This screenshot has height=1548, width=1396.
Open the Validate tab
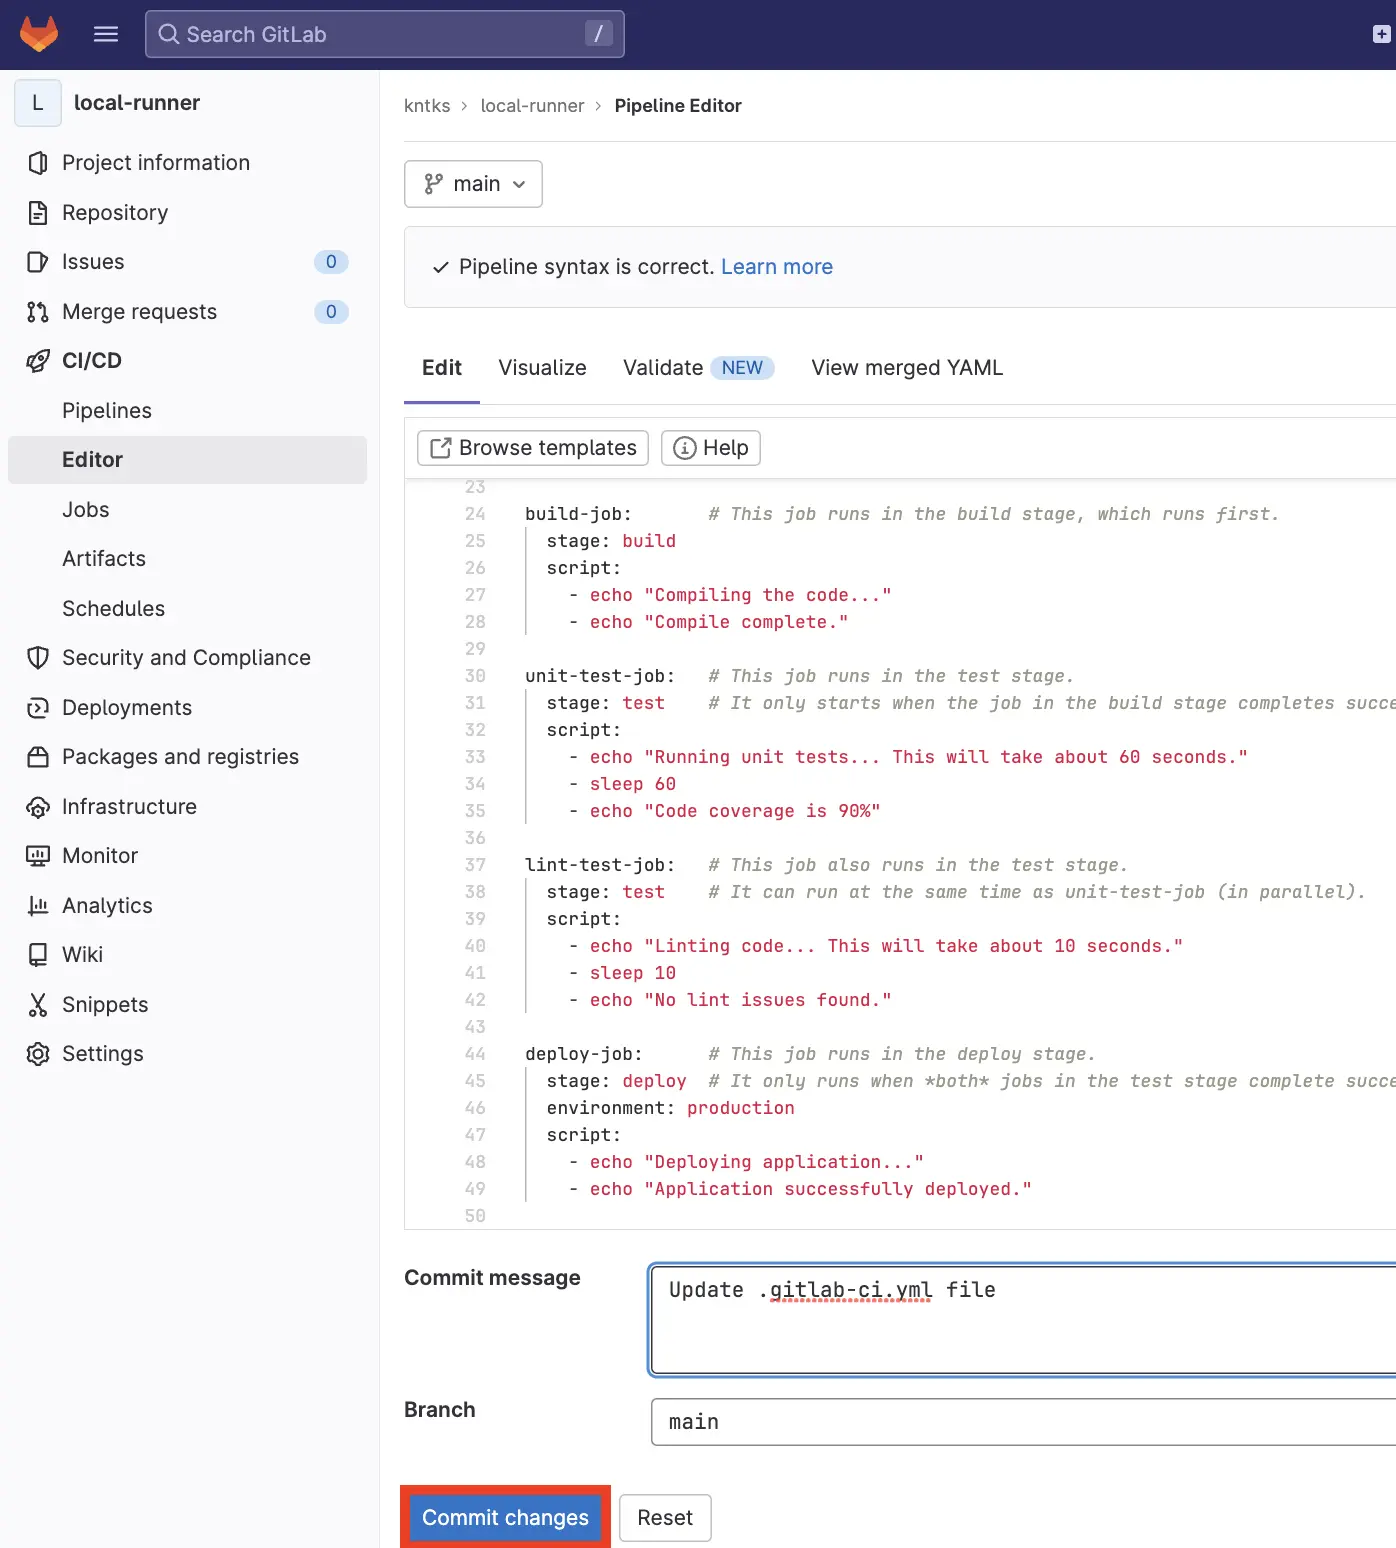662,368
